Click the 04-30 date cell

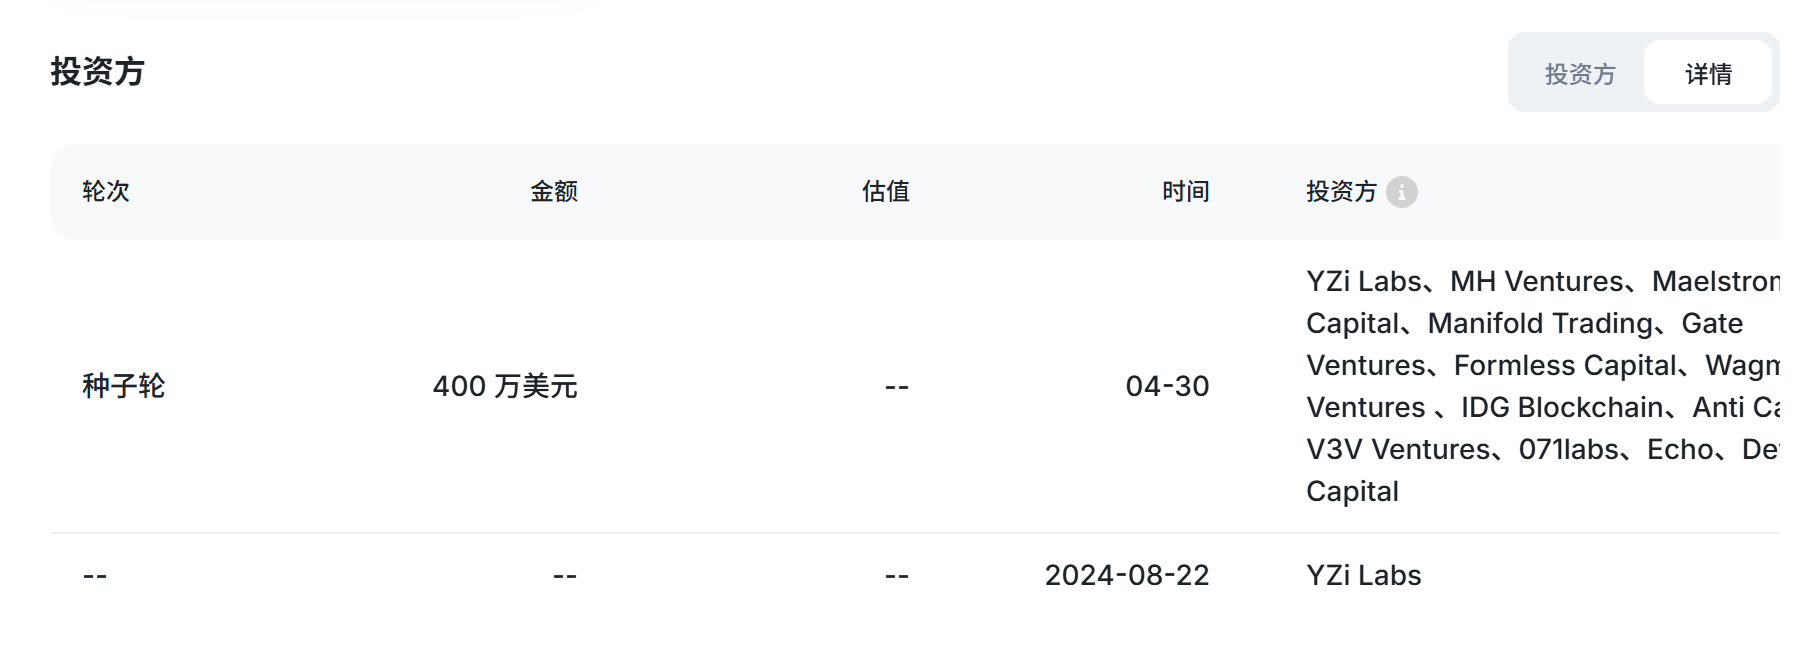click(x=1167, y=386)
